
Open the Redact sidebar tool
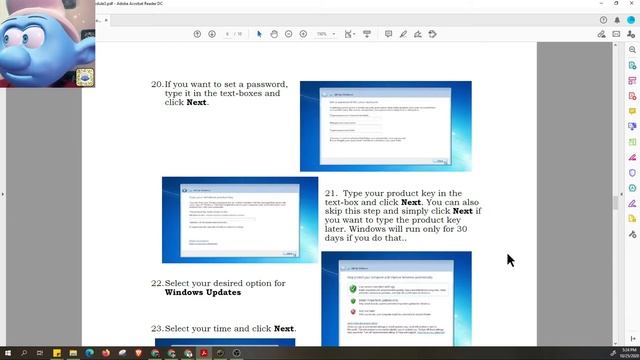point(632,158)
